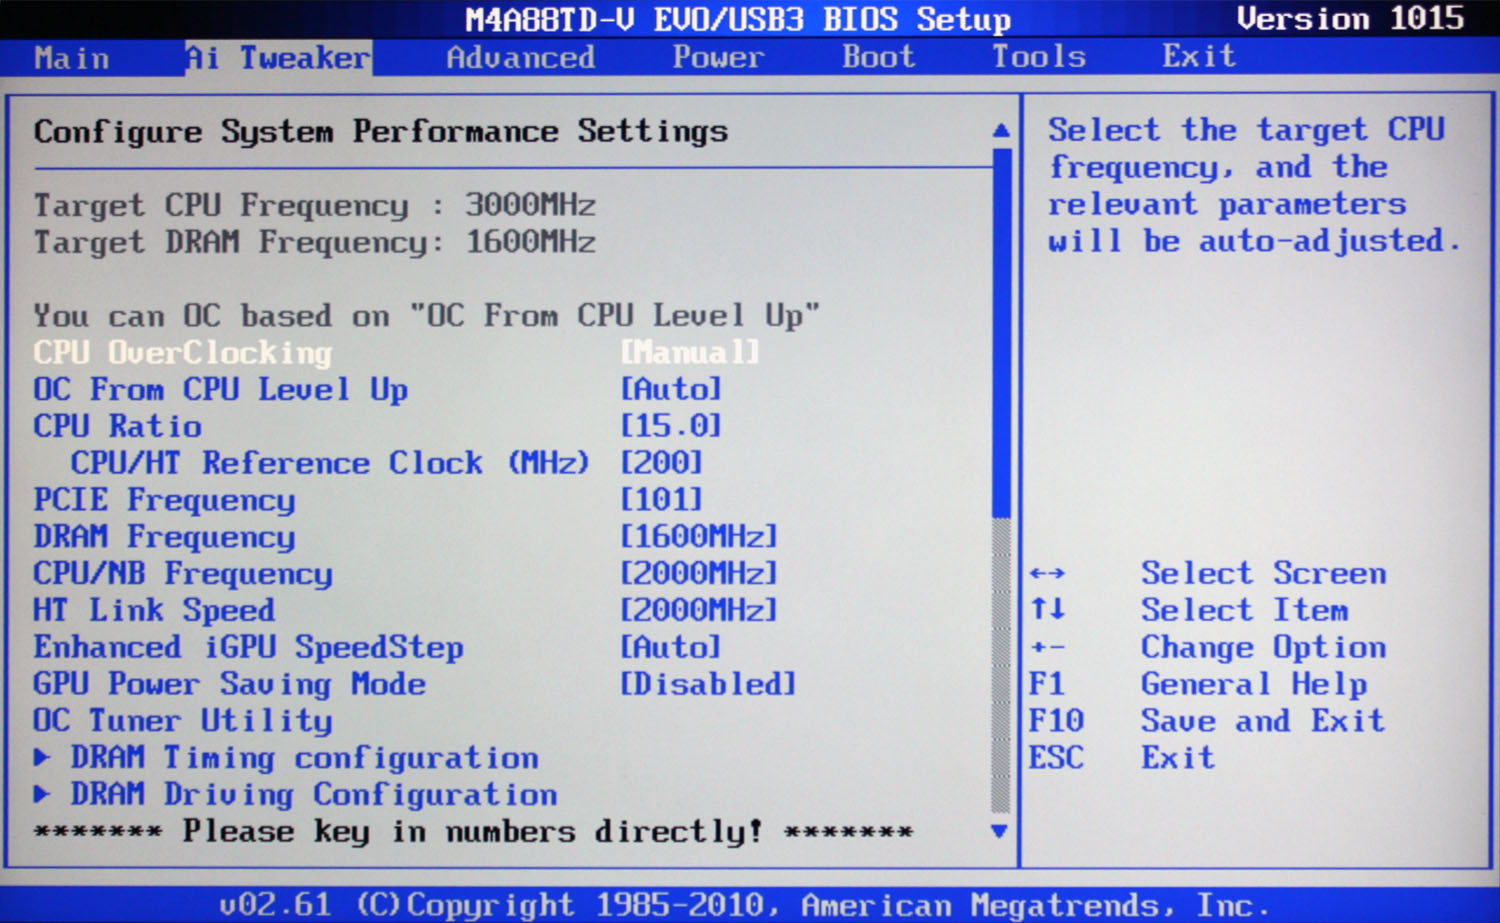Click the American Megatrends copyright line
This screenshot has width=1500, height=923.
(x=744, y=905)
